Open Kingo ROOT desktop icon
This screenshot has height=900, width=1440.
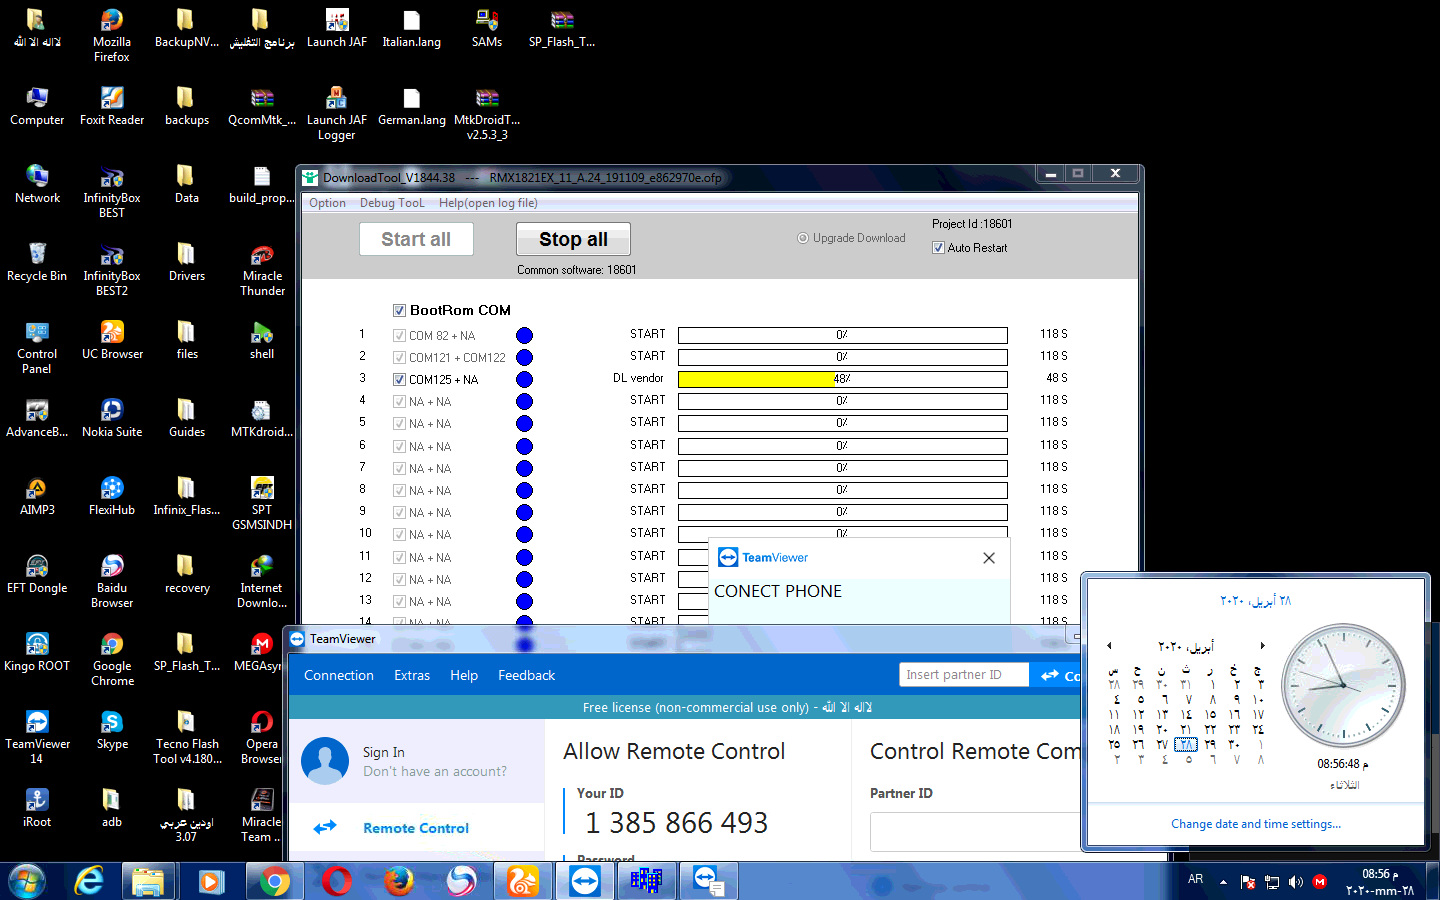coord(37,652)
